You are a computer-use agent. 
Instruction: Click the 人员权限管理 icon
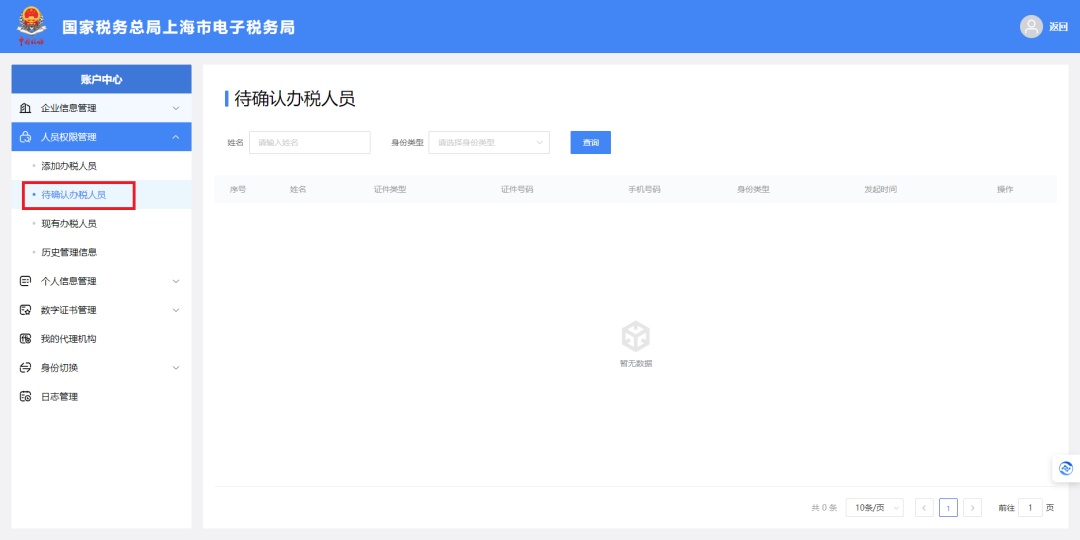point(25,137)
